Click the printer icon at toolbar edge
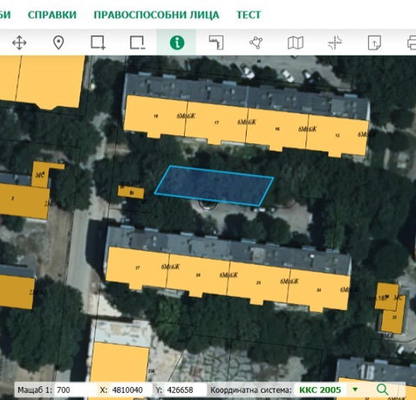416x400 pixels. coord(412,43)
